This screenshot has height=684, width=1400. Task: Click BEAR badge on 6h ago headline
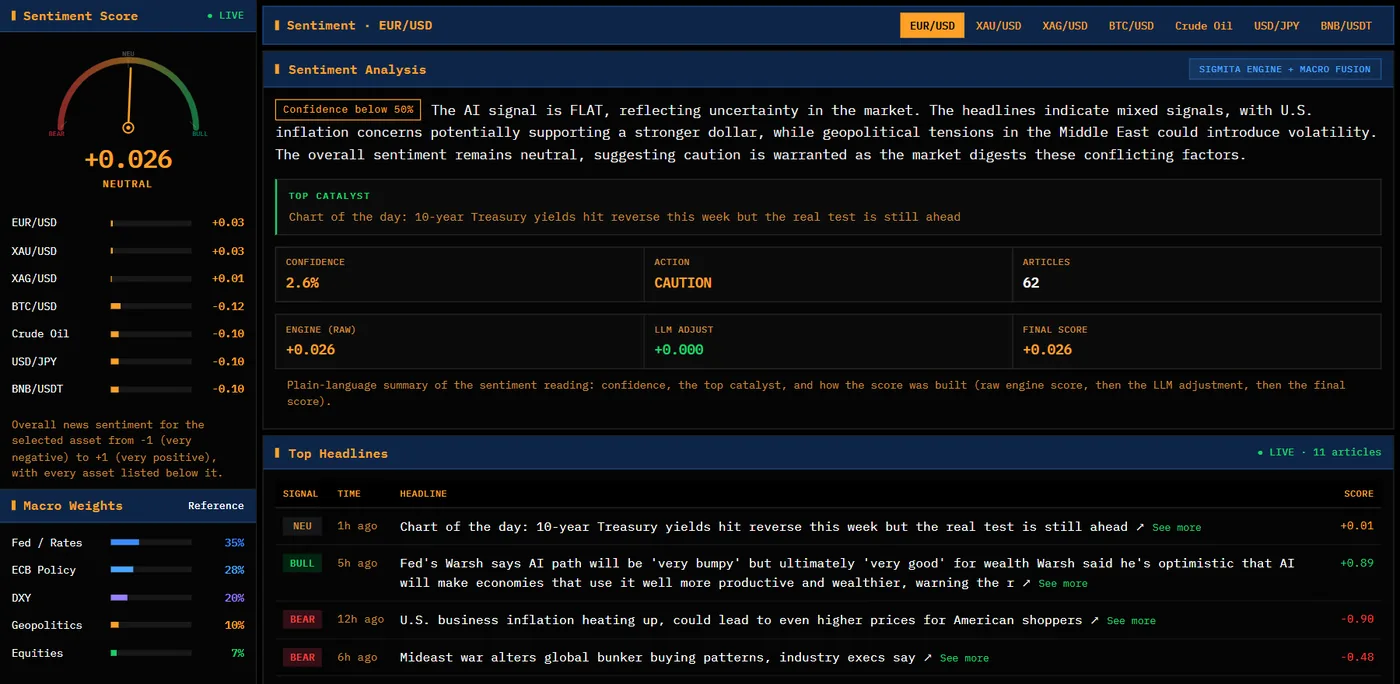tap(303, 657)
